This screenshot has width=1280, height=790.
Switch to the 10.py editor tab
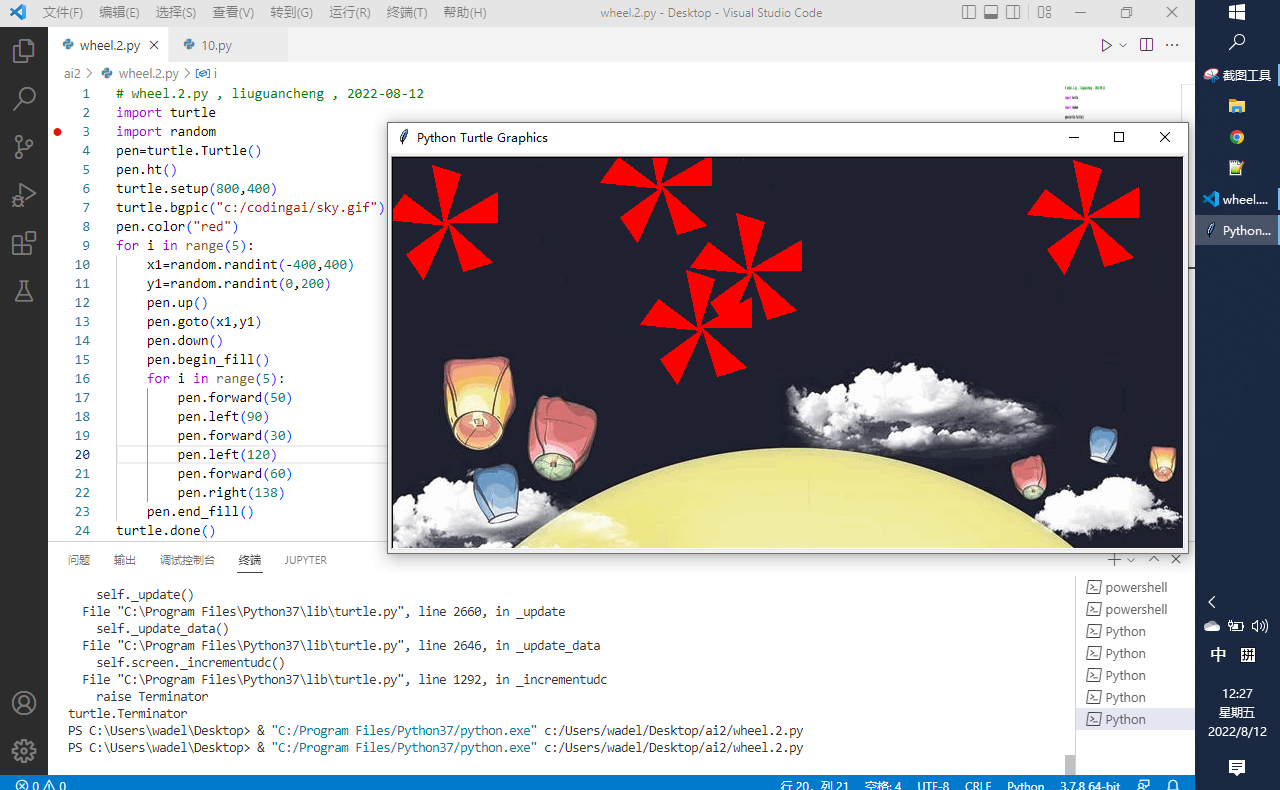point(216,45)
